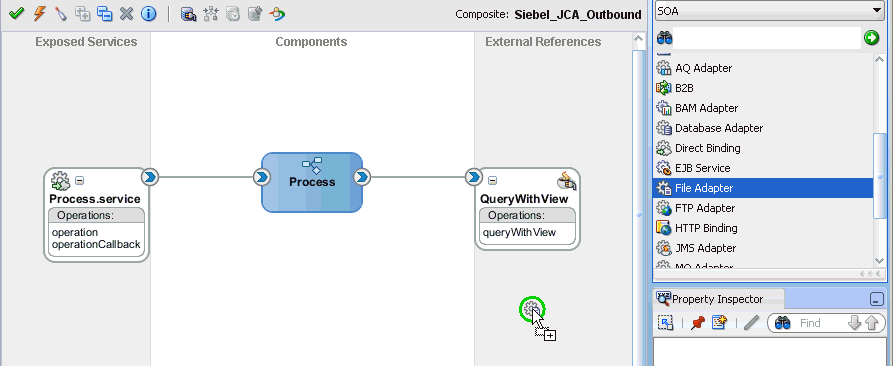Viewport: 893px width, 366px height.
Task: Collapse the QueryWithView reference minus button
Action: coord(493,180)
